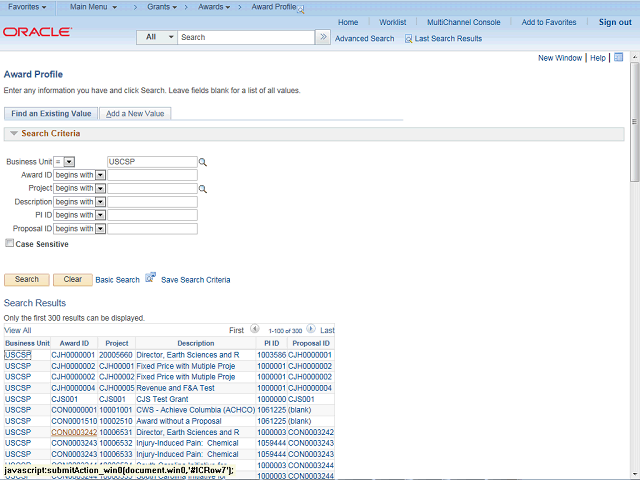640x480 pixels.
Task: Click the First results link
Action: coord(236,330)
